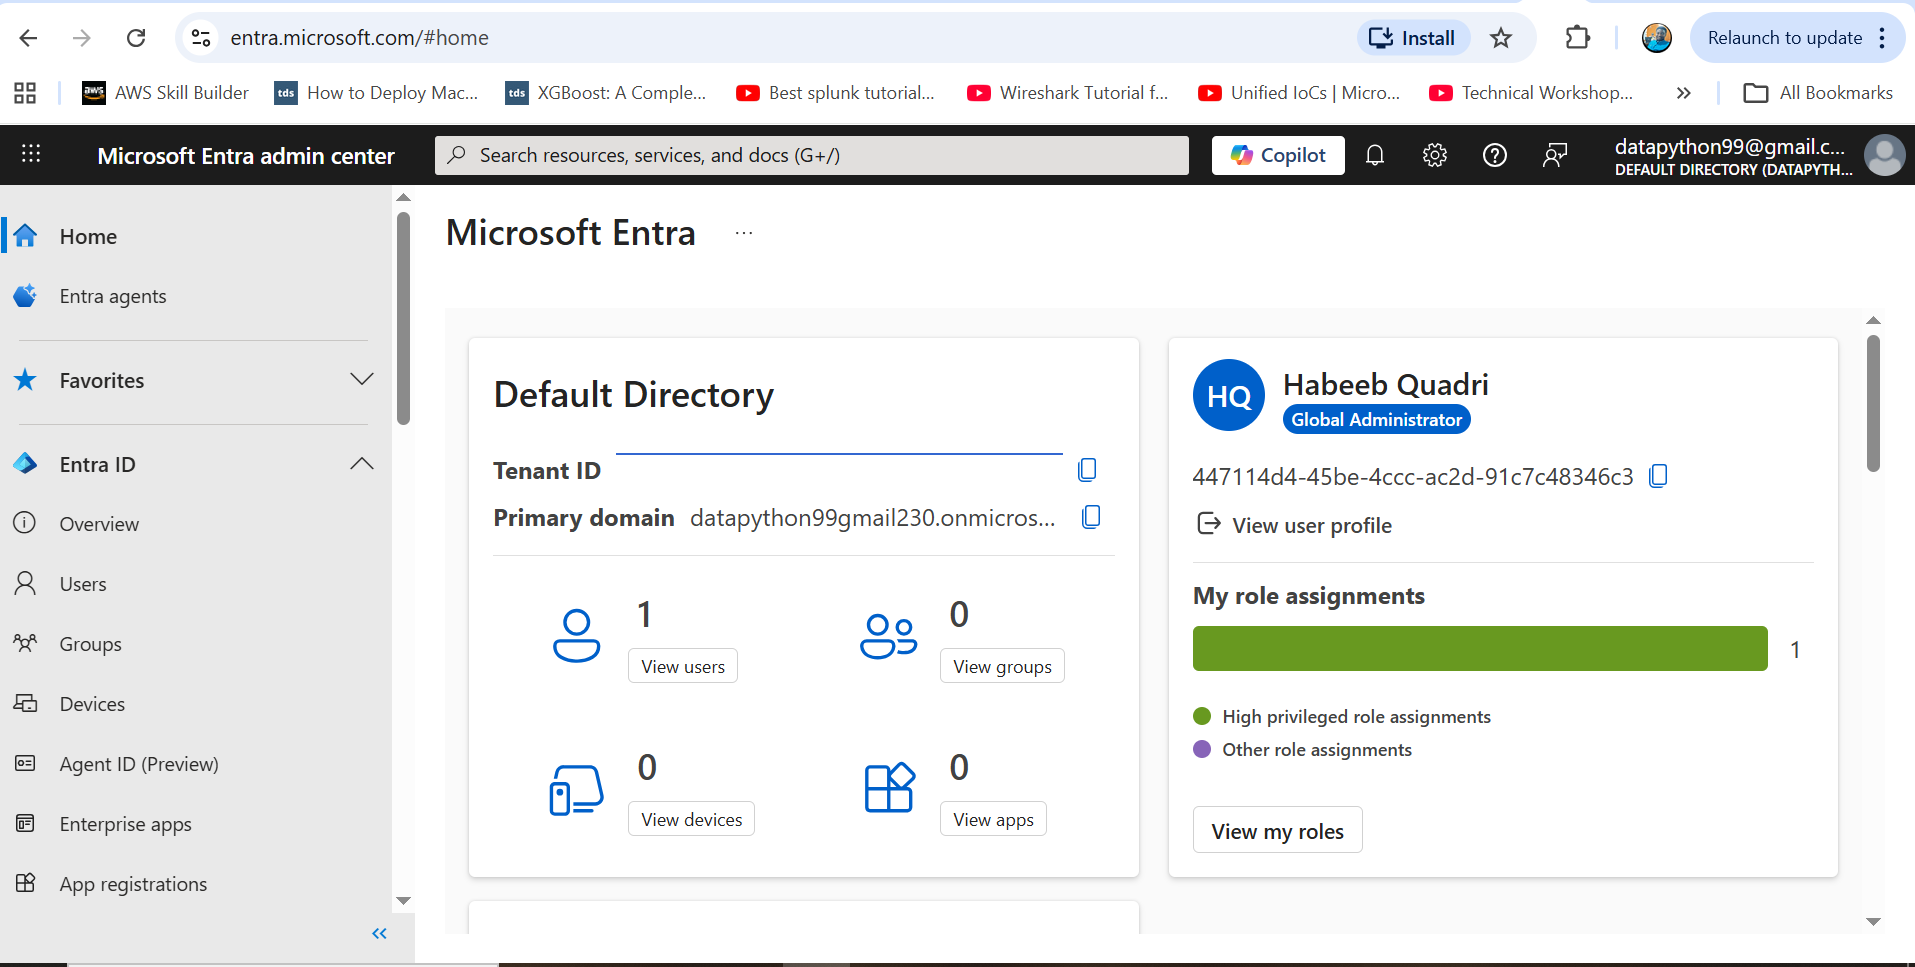Click the View apps button
This screenshot has width=1915, height=967.
coord(993,819)
